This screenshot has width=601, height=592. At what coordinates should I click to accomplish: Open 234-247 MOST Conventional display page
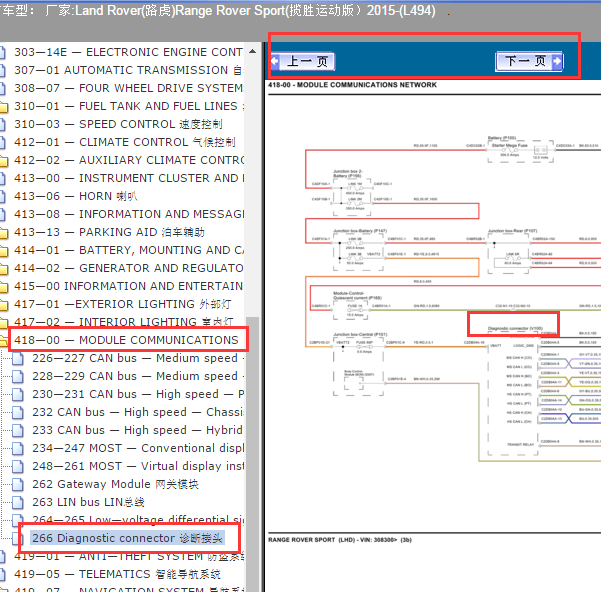pos(138,448)
